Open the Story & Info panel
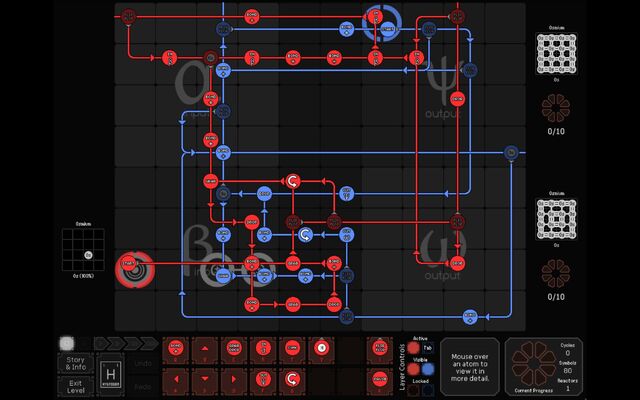This screenshot has width=640, height=400. 76,363
